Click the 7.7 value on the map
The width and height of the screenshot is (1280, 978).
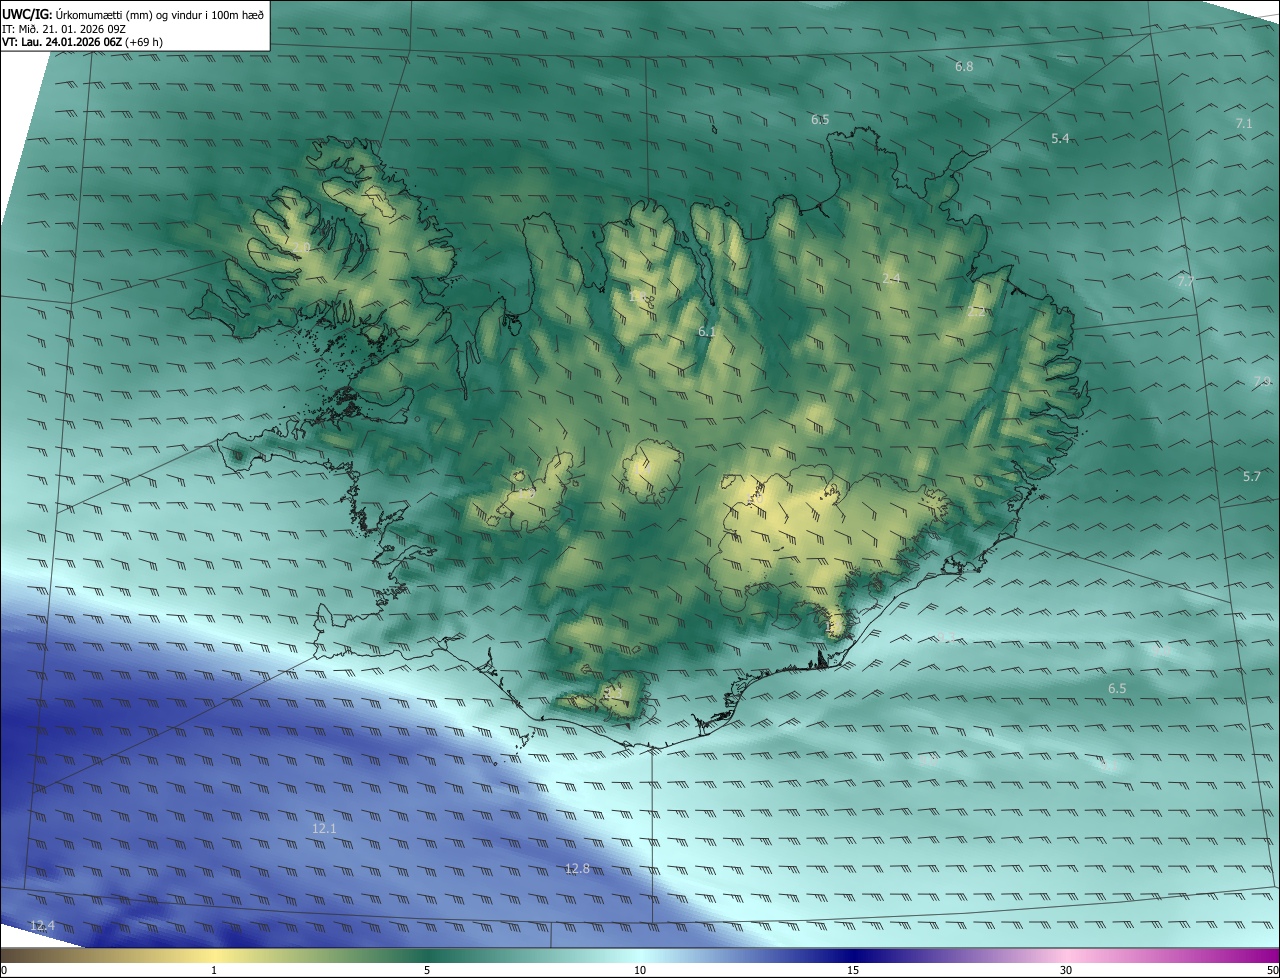1186,281
